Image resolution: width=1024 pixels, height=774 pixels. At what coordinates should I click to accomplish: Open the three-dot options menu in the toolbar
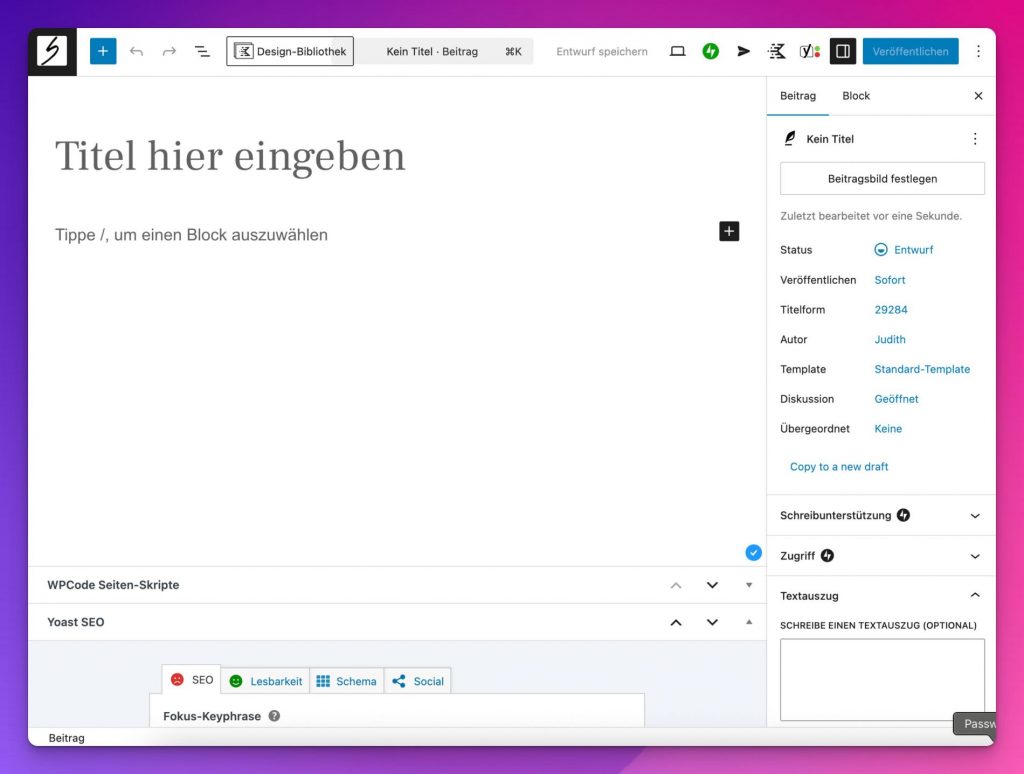coord(978,51)
